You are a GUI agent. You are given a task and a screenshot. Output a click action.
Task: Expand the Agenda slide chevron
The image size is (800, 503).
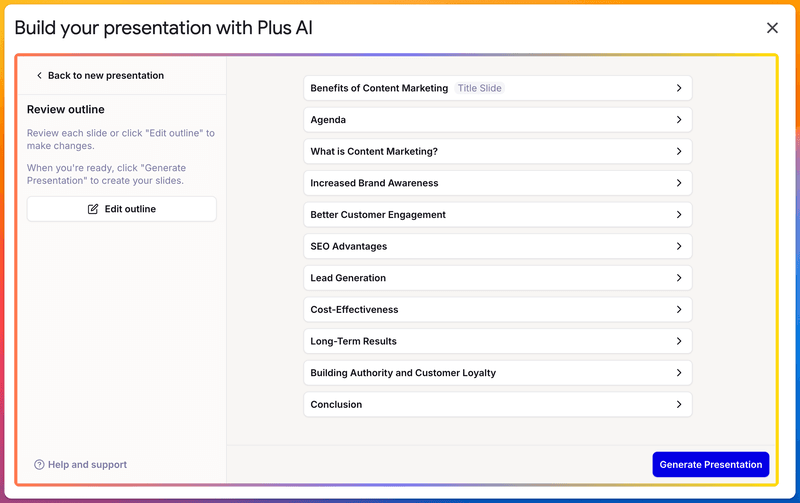[679, 120]
